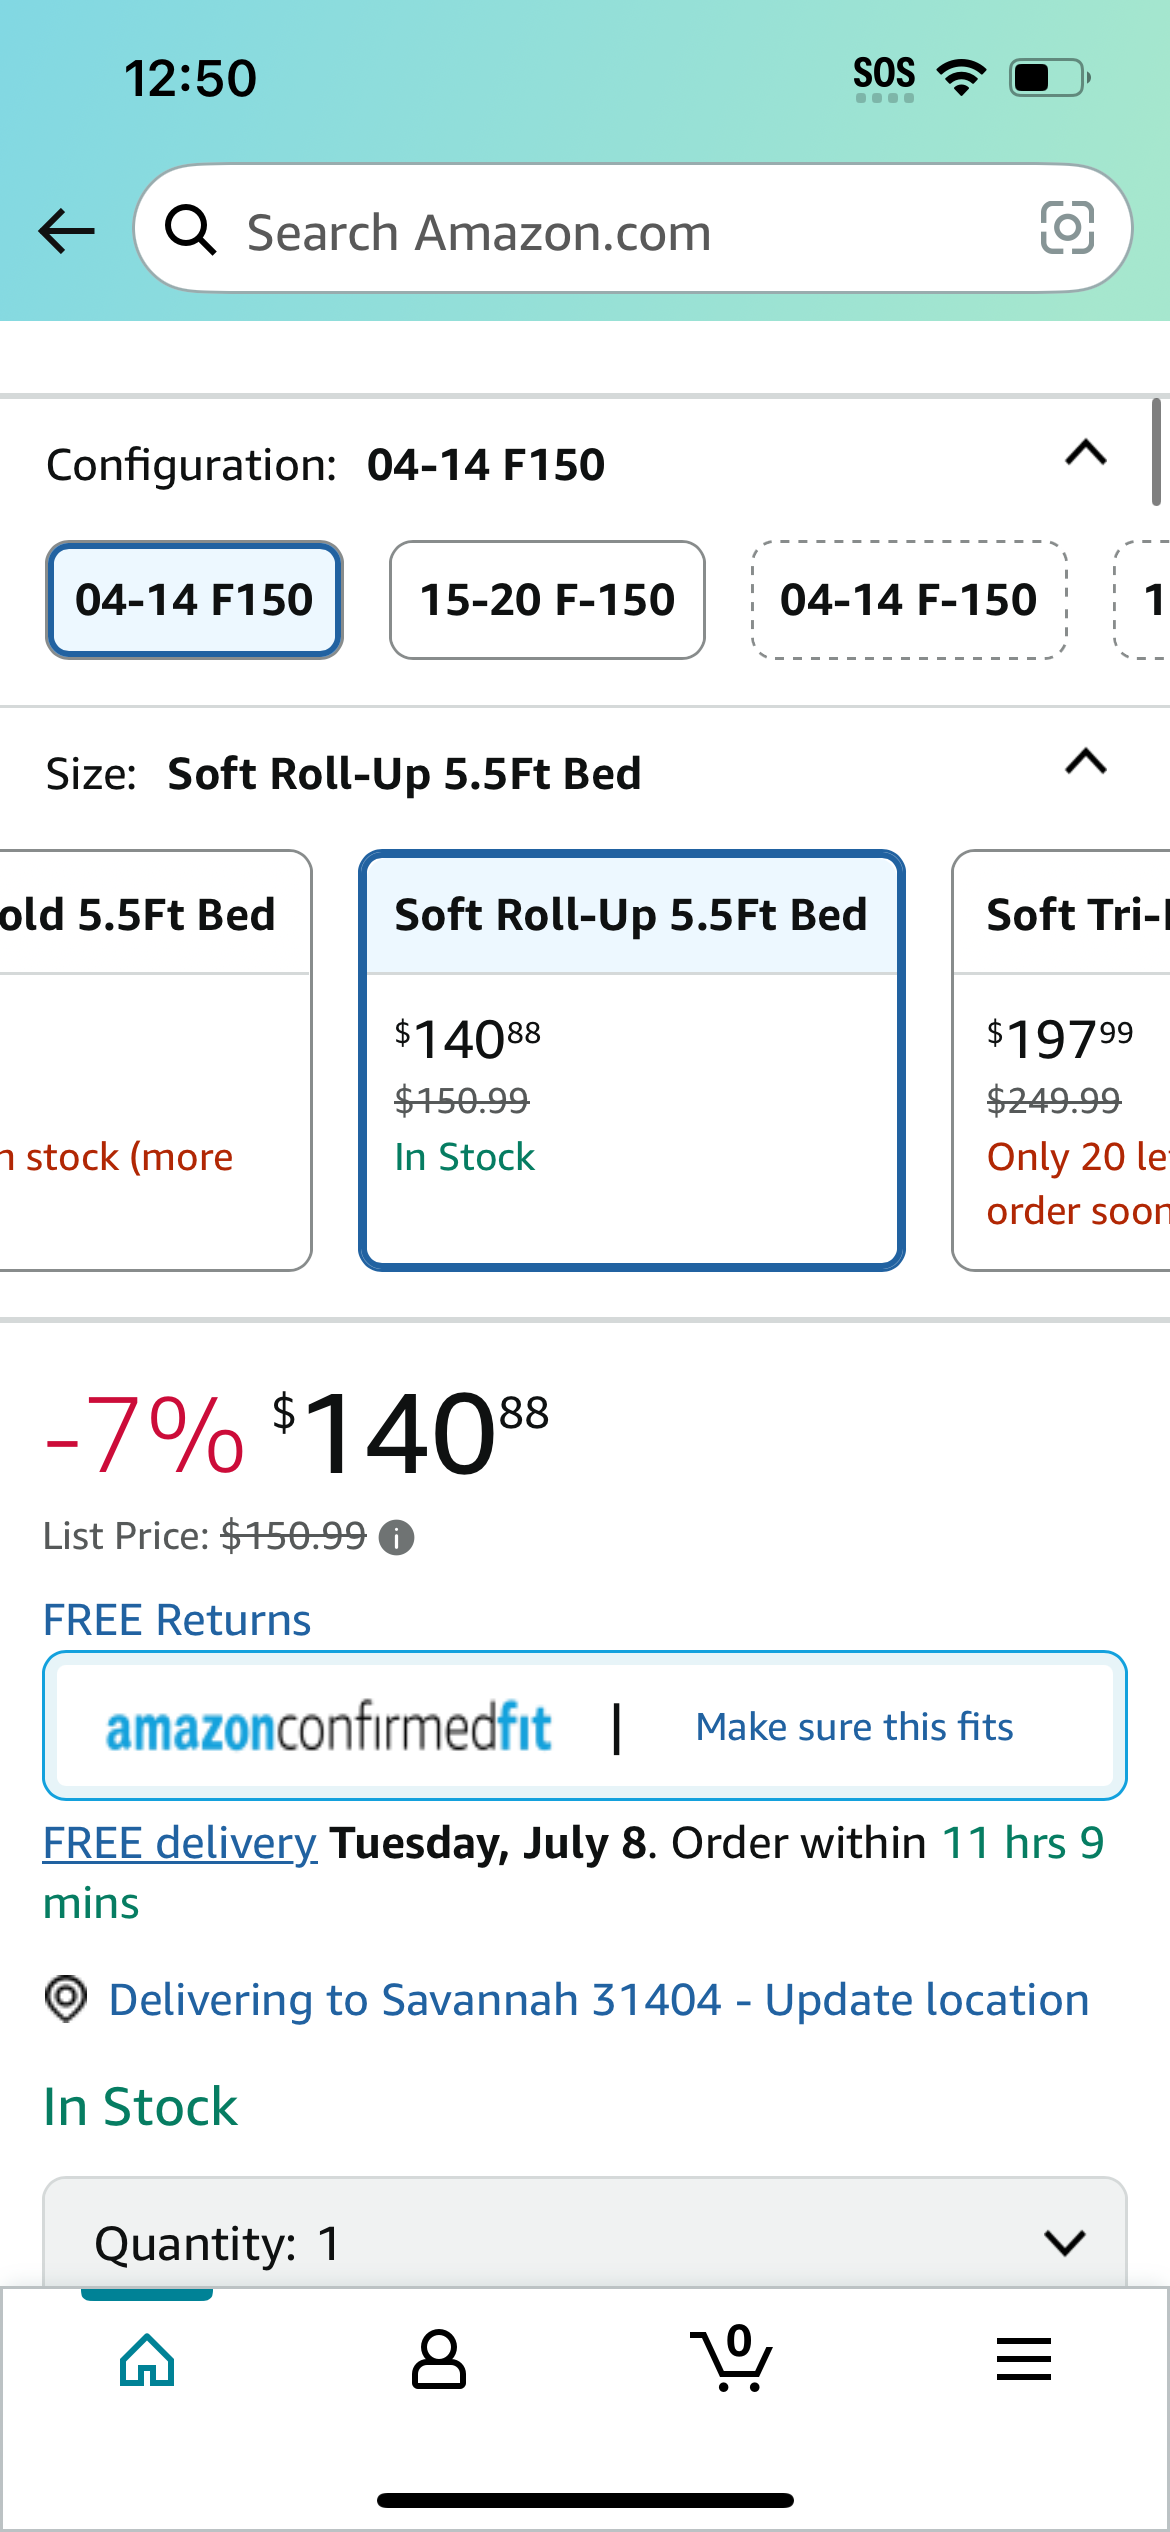Open the Quantity dropdown
The image size is (1170, 2532).
point(585,2237)
